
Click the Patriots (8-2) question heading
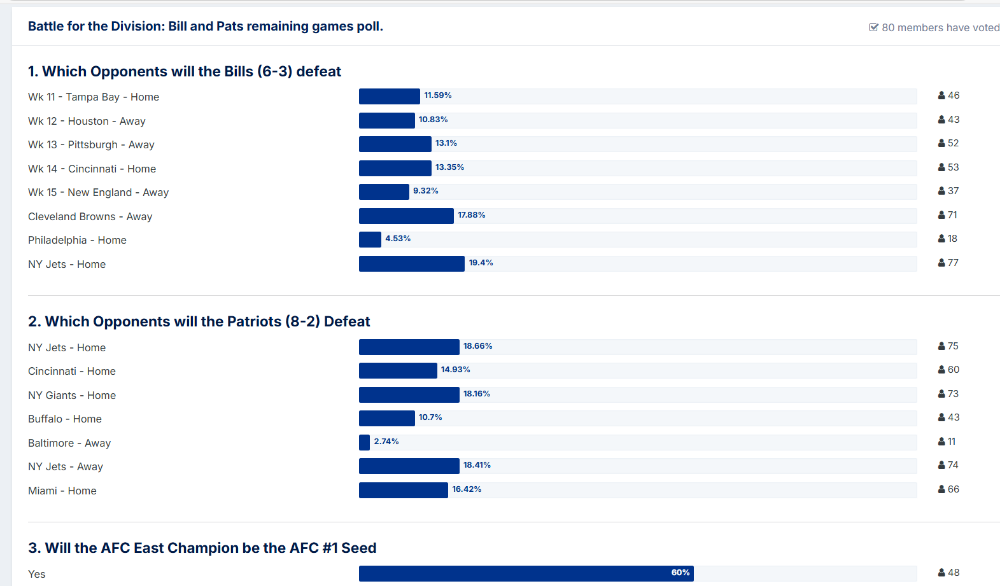[x=199, y=321]
